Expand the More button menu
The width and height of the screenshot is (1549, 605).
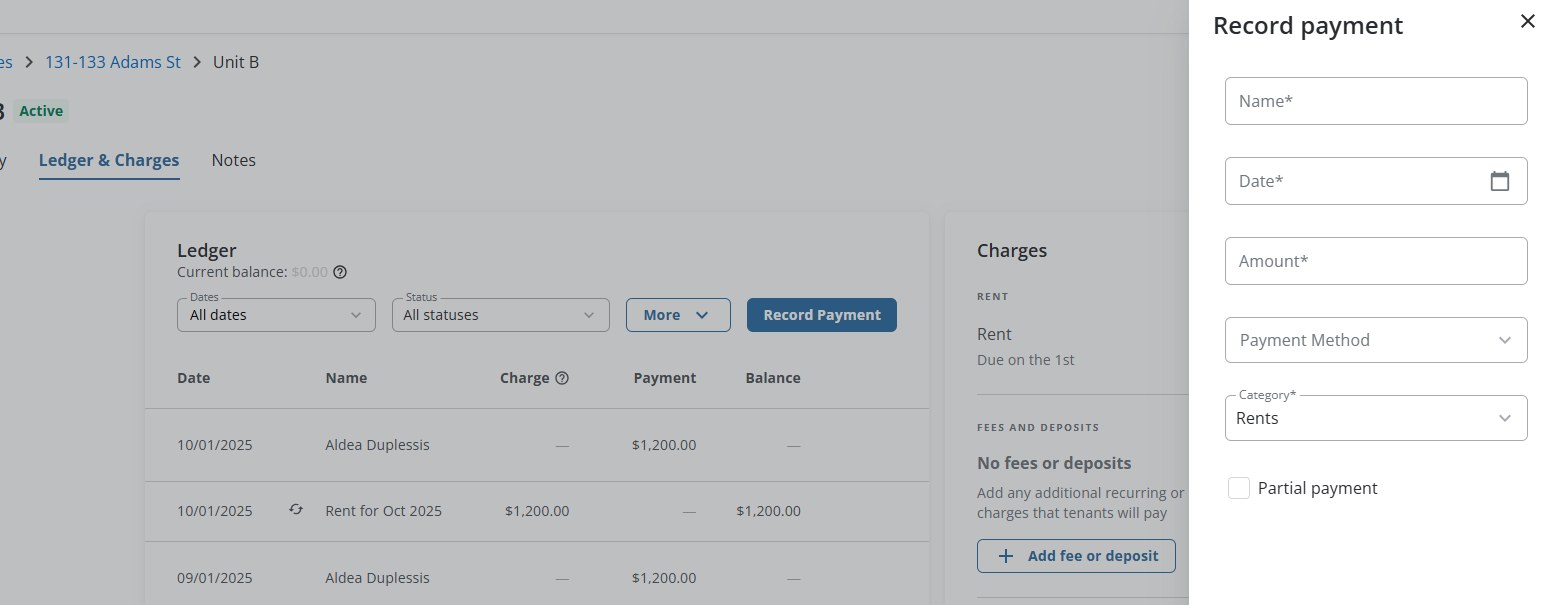point(678,315)
